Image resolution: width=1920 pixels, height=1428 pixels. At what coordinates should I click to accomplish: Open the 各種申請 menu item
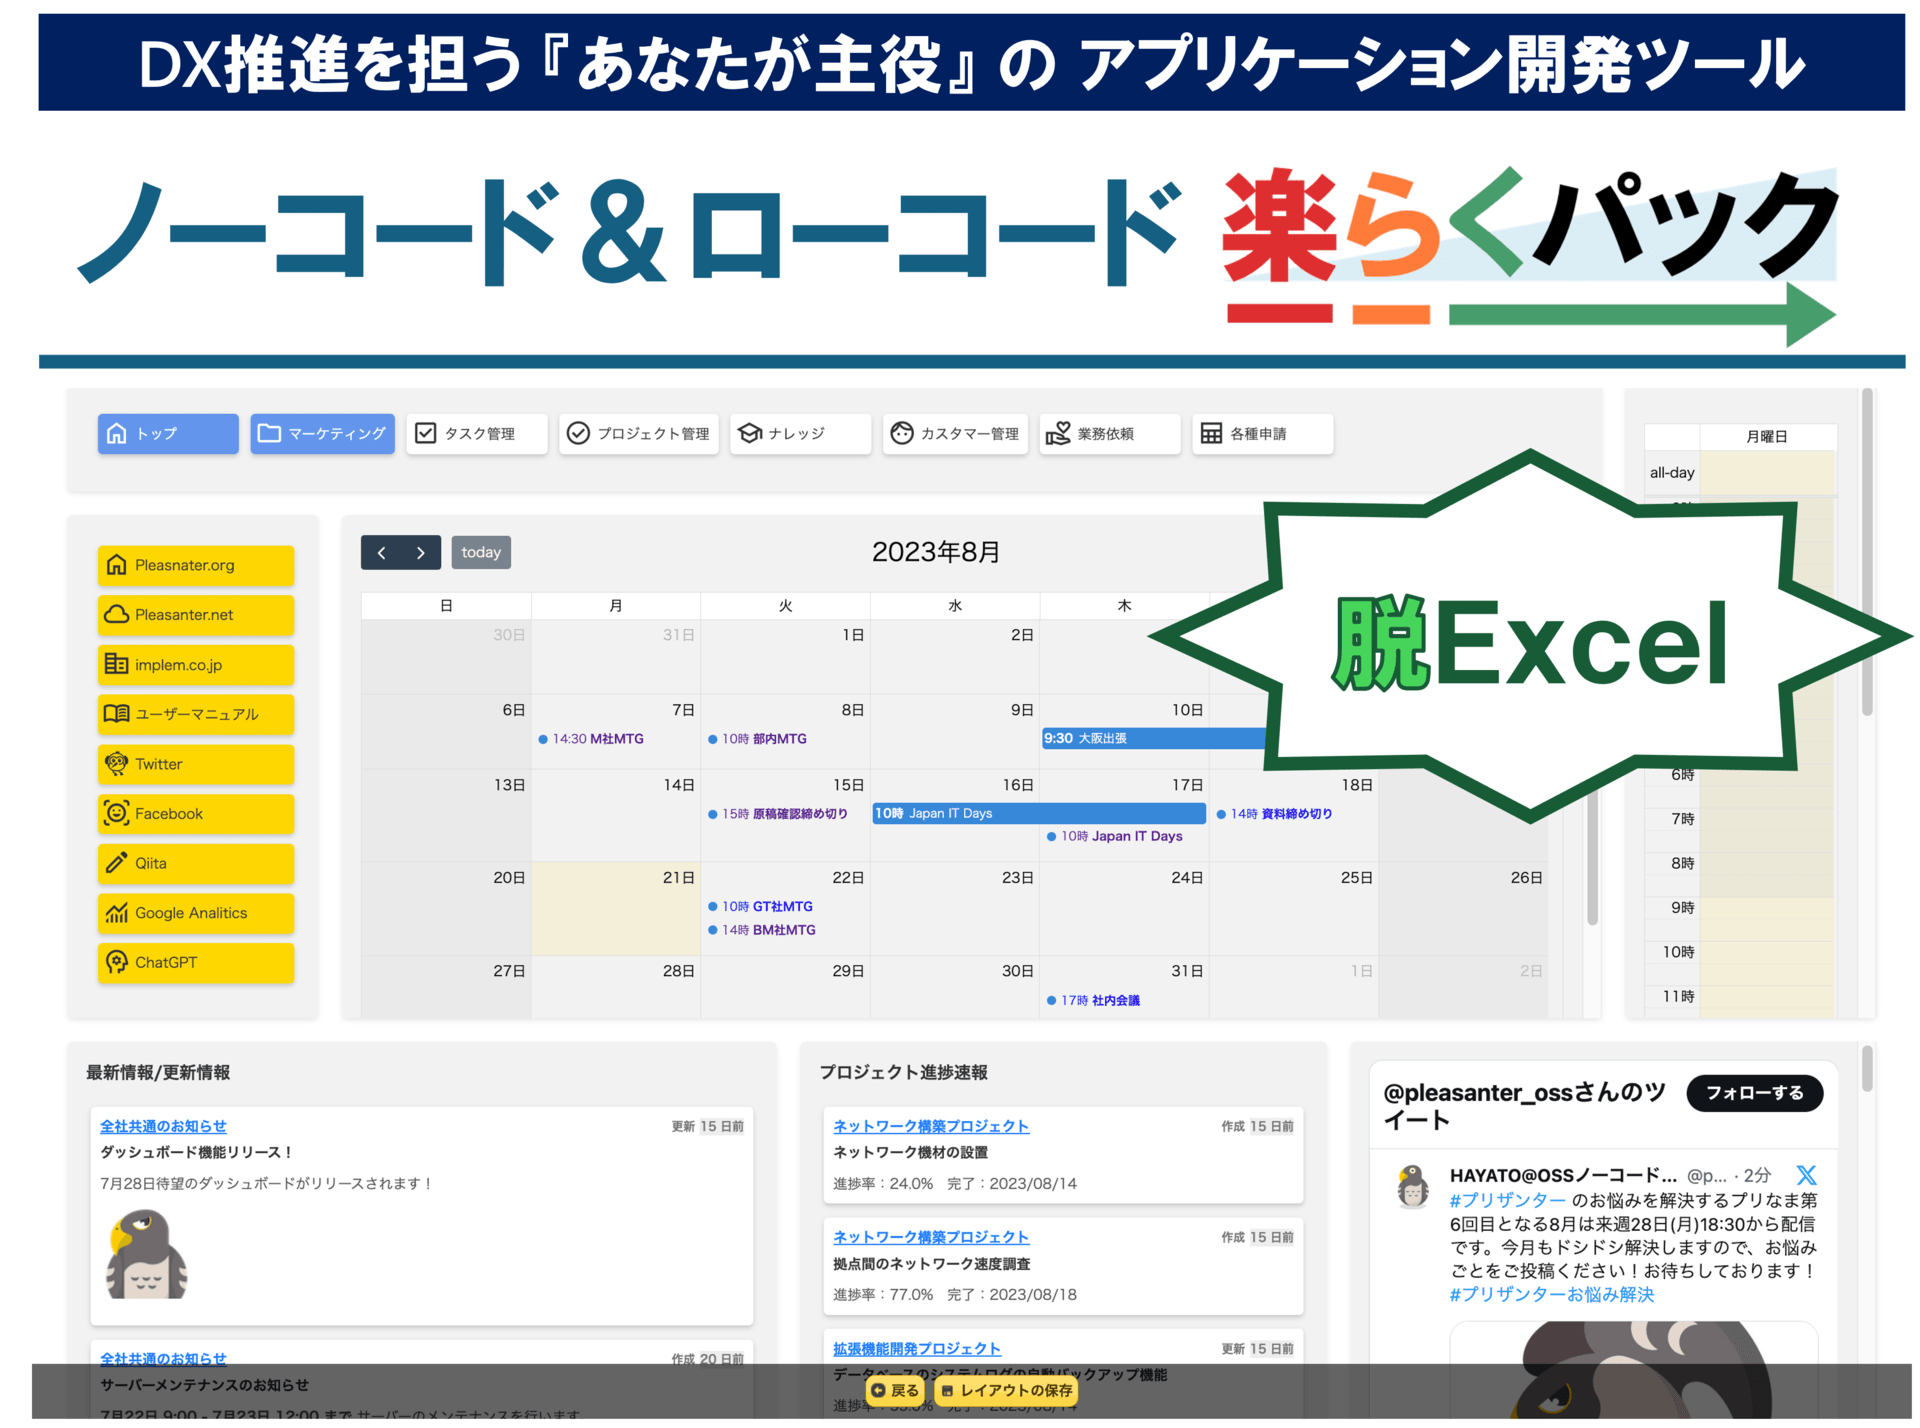tap(1261, 434)
